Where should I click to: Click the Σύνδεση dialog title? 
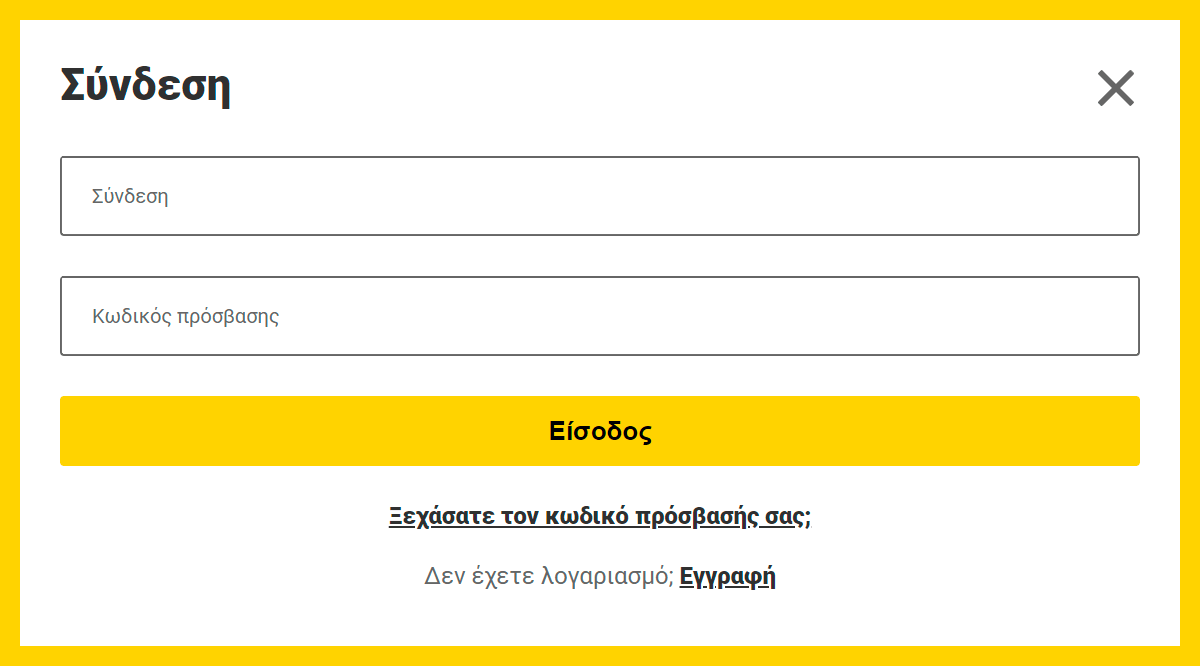tap(146, 86)
